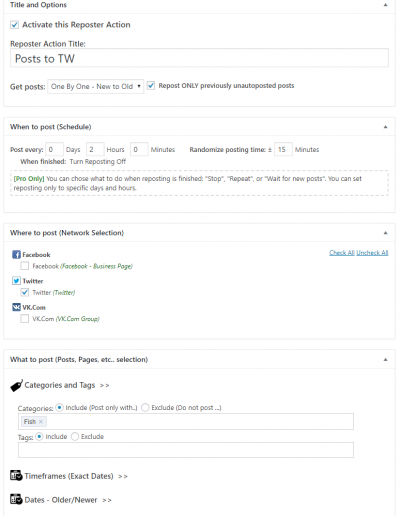Click the Facebook network icon
The height and width of the screenshot is (516, 400).
[x=16, y=255]
